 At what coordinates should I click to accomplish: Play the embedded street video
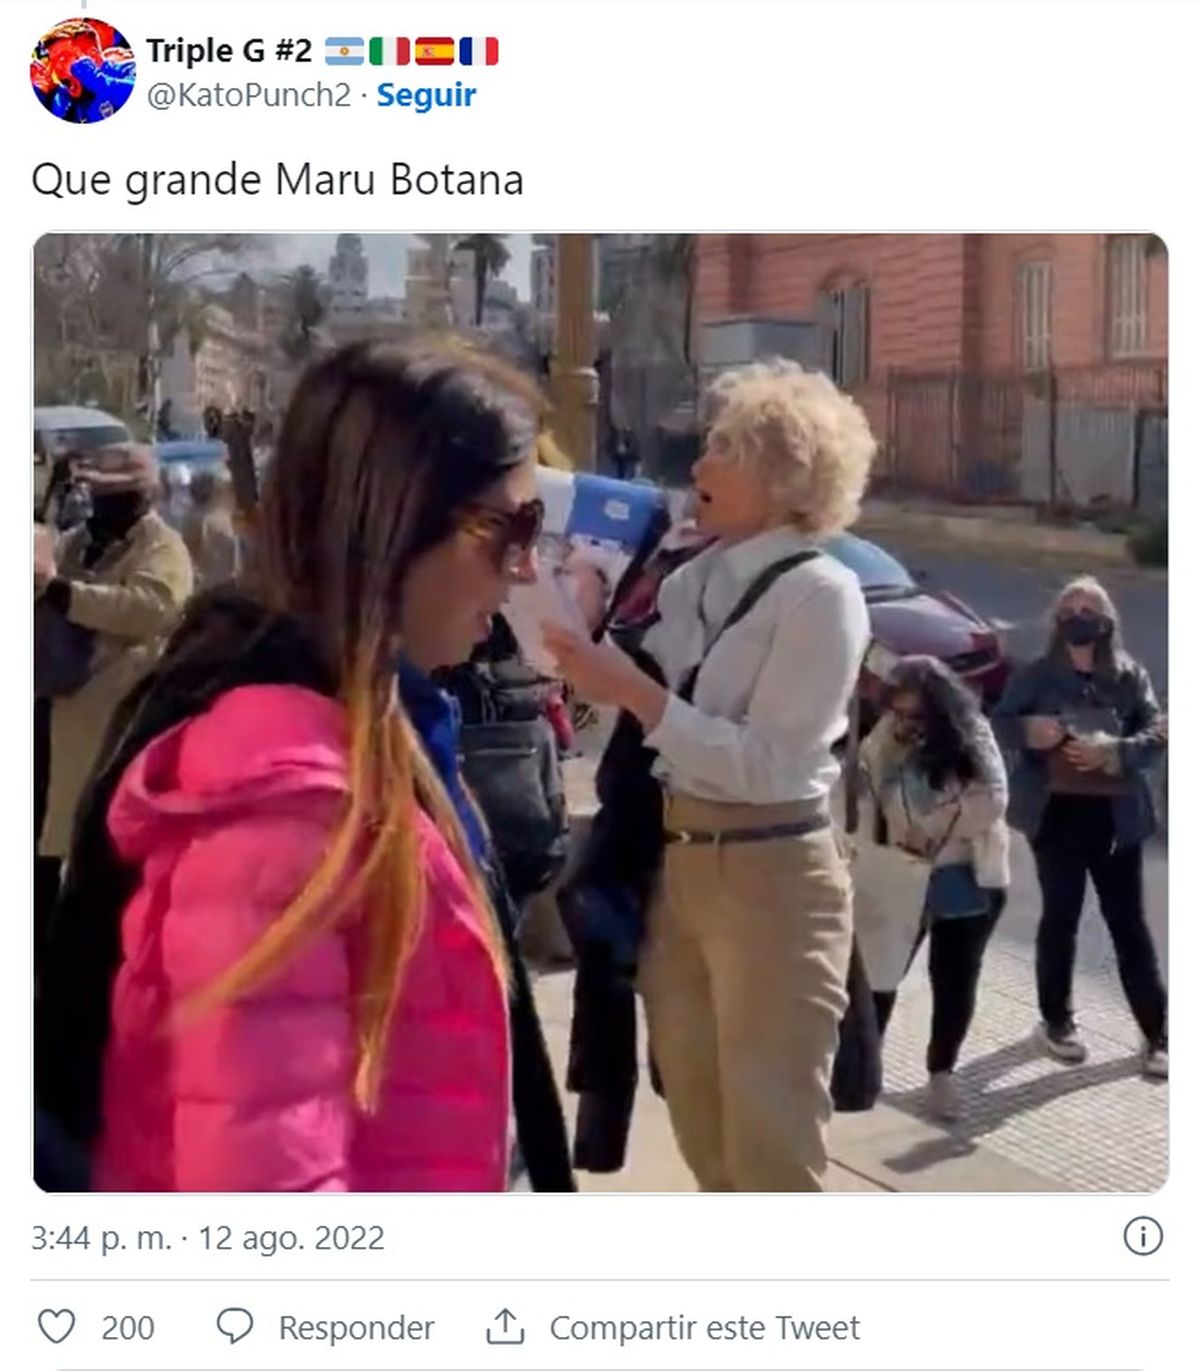600,713
